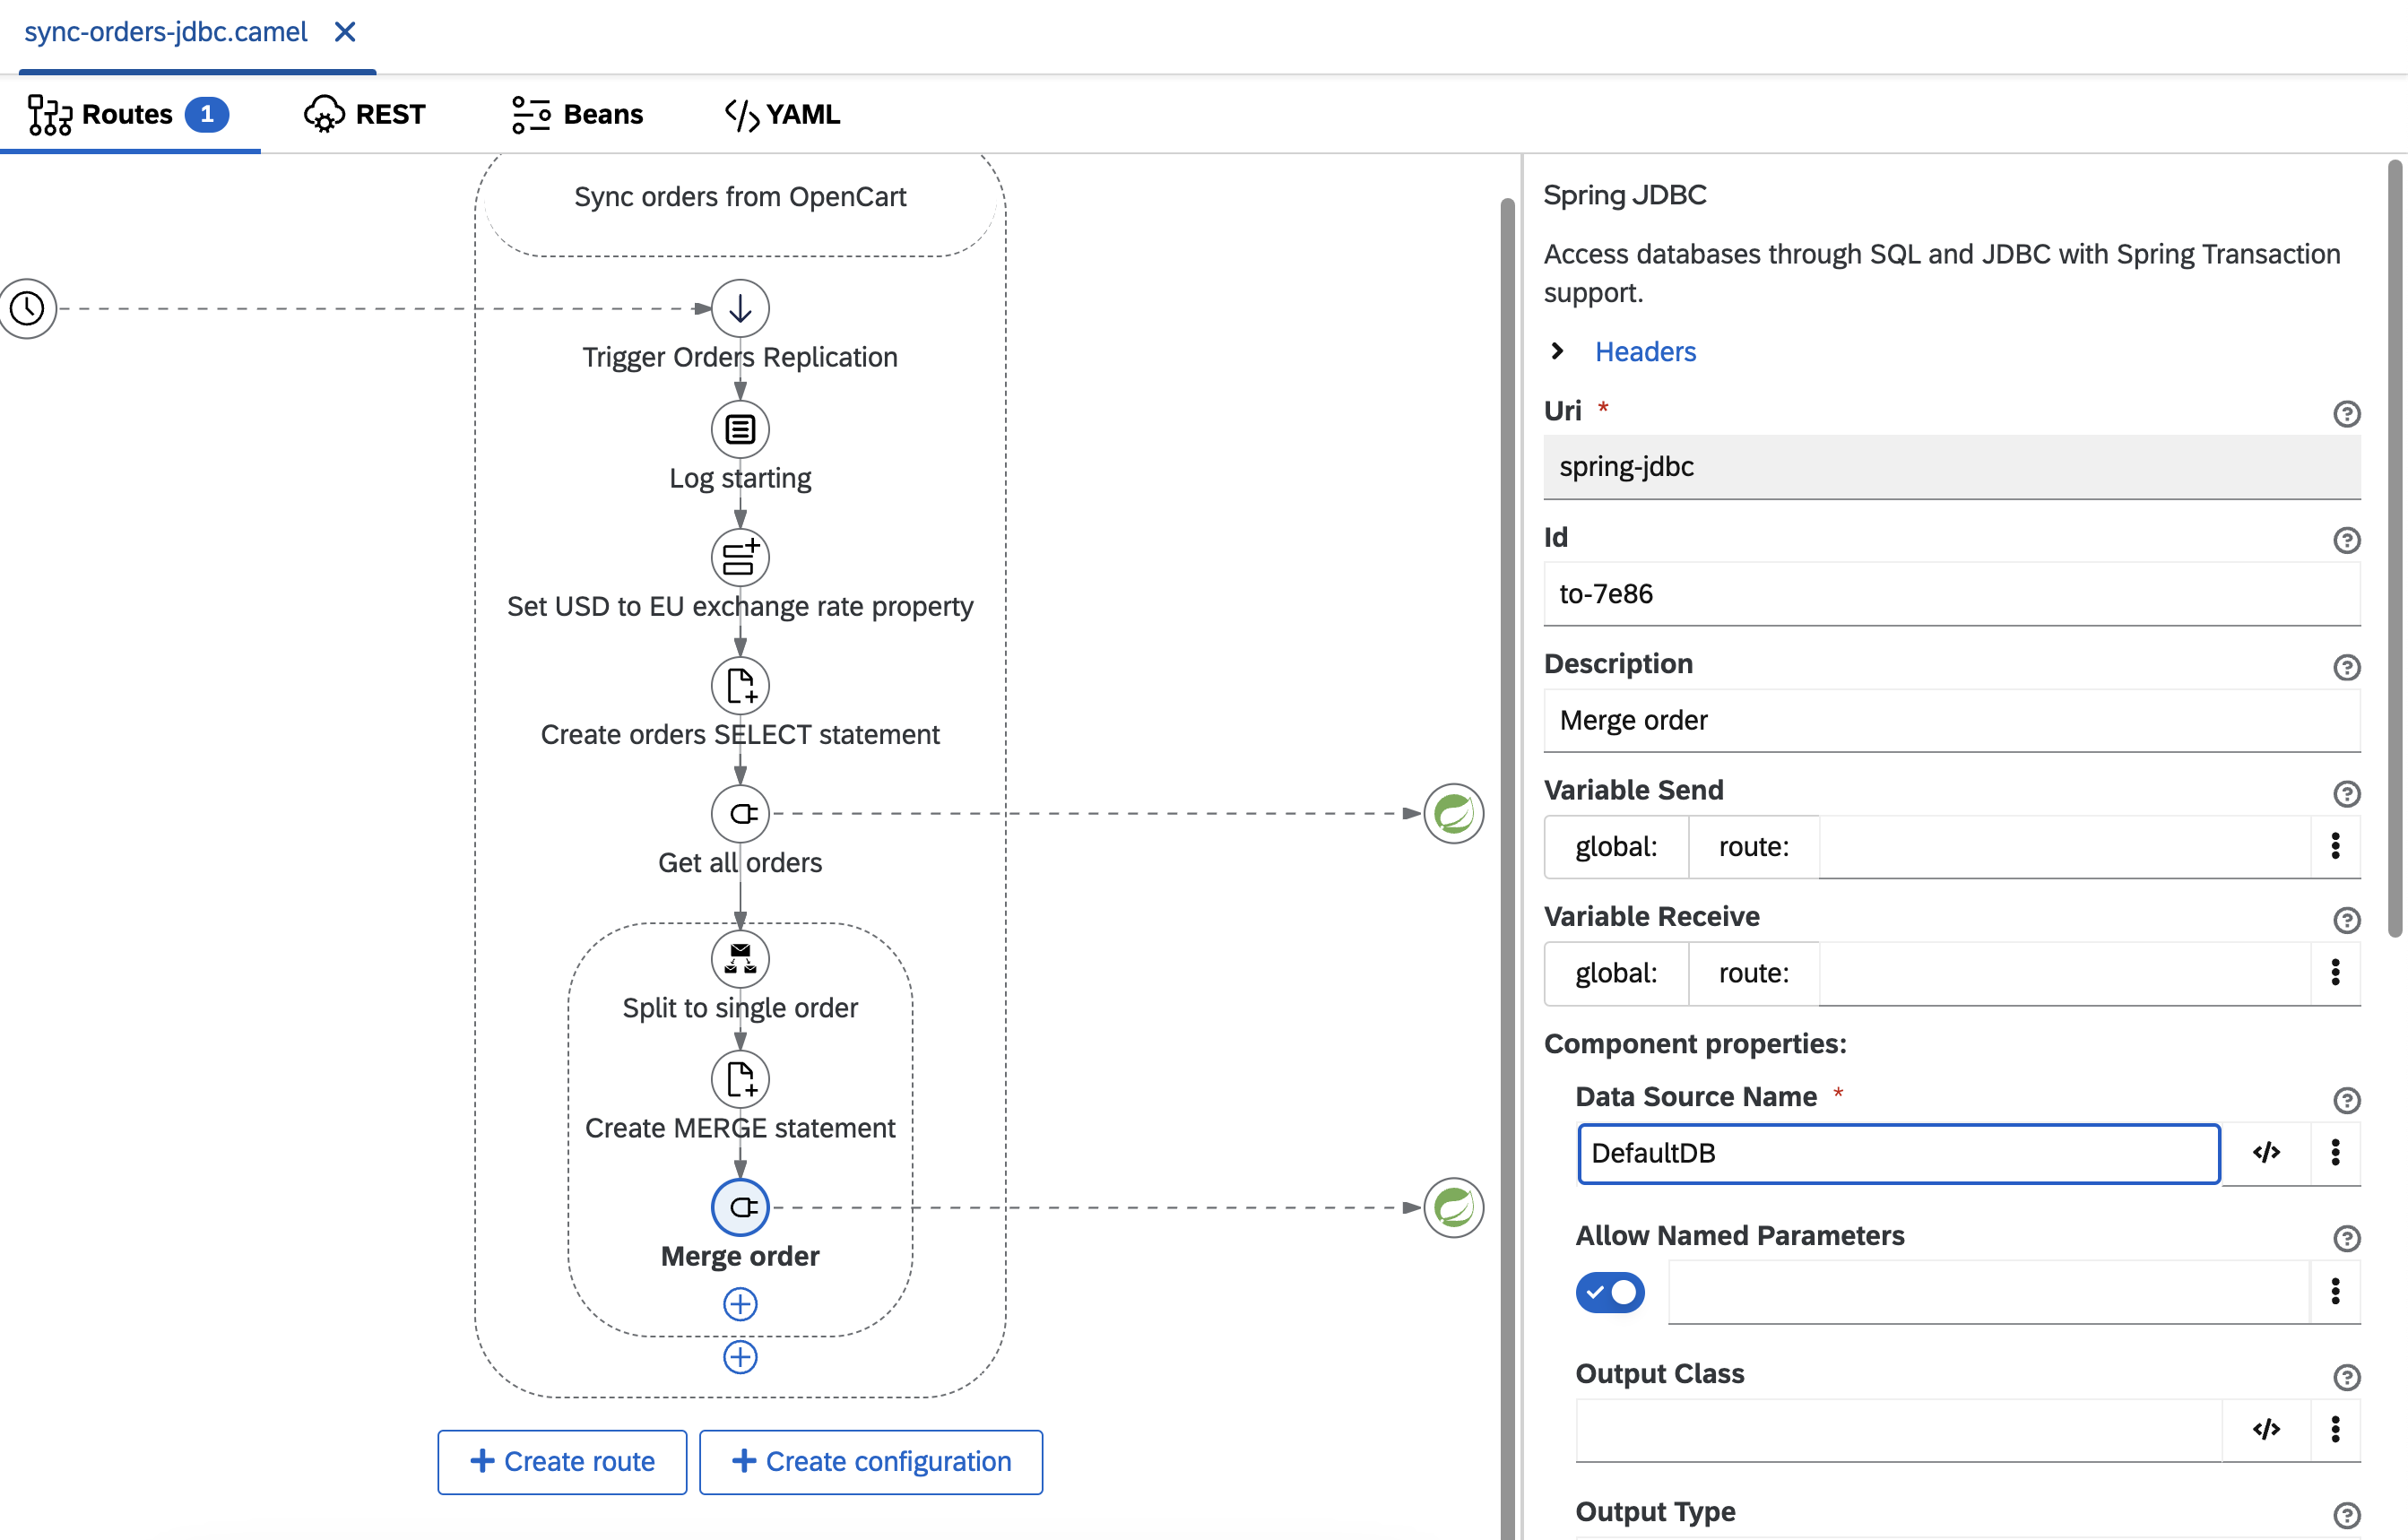Select global: option under Variable Send
2408x1540 pixels.
1616,847
